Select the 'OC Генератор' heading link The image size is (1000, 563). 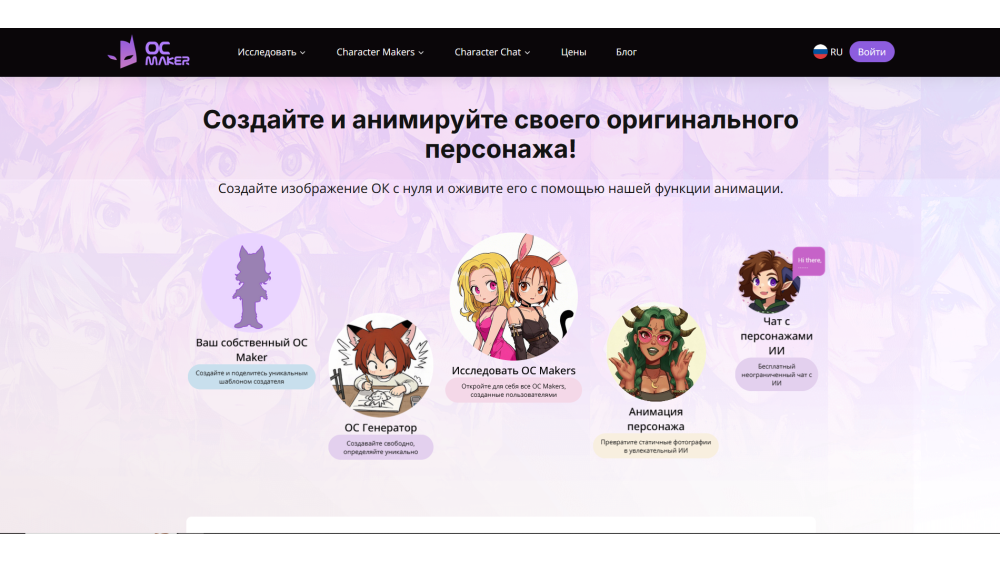pos(380,428)
